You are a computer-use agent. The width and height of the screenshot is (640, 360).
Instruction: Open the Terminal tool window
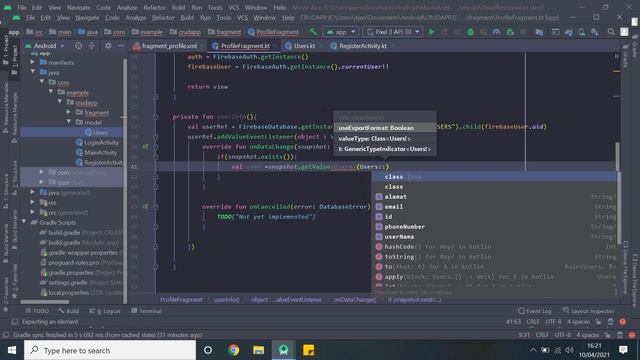(x=147, y=311)
